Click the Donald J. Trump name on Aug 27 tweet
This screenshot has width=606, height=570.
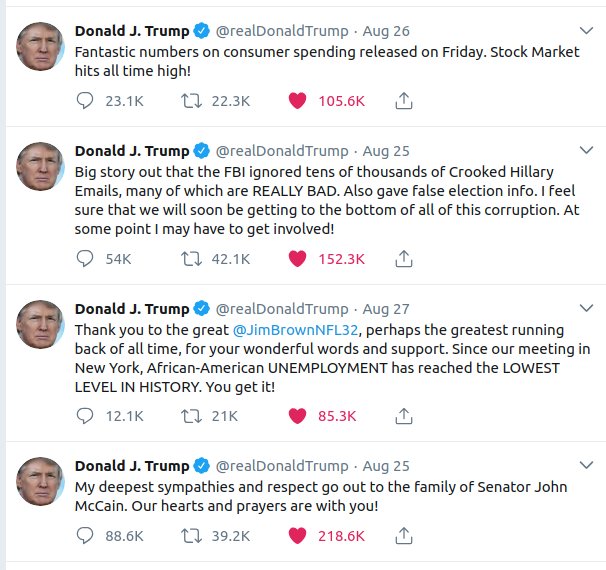click(x=131, y=308)
